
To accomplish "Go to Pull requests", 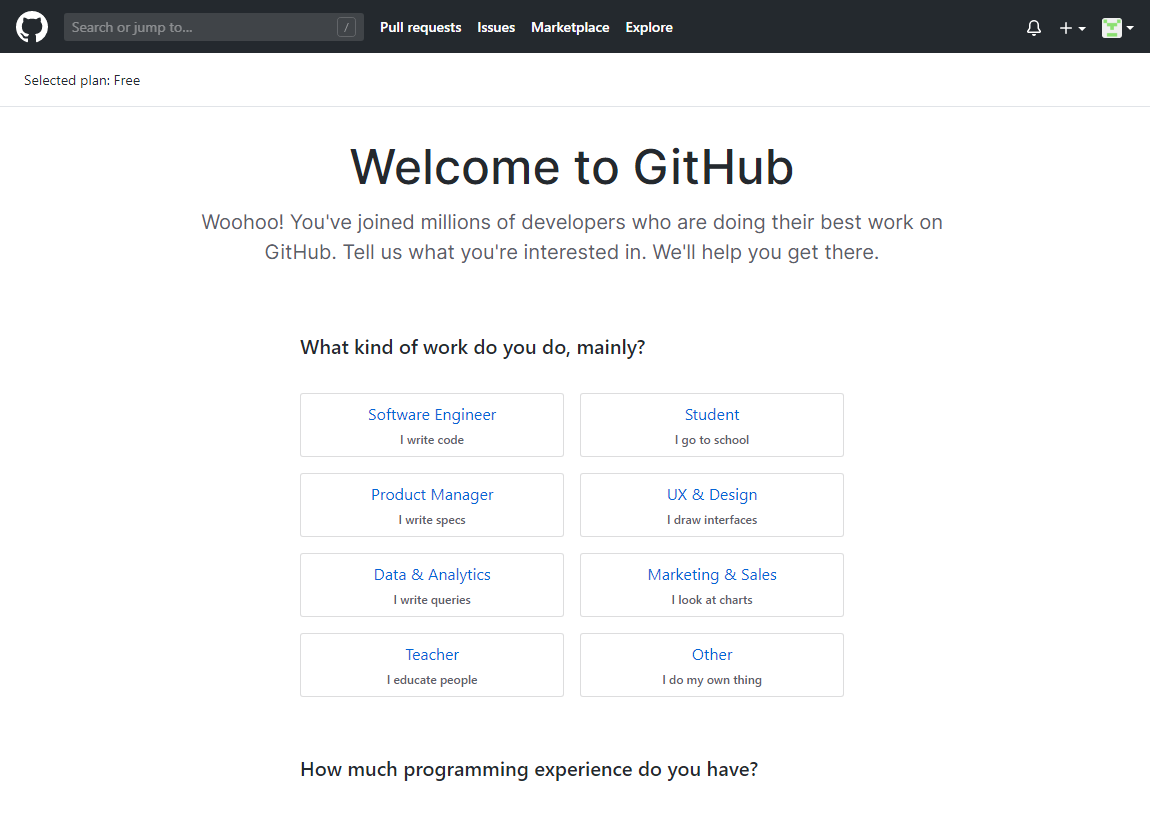I will pyautogui.click(x=420, y=28).
